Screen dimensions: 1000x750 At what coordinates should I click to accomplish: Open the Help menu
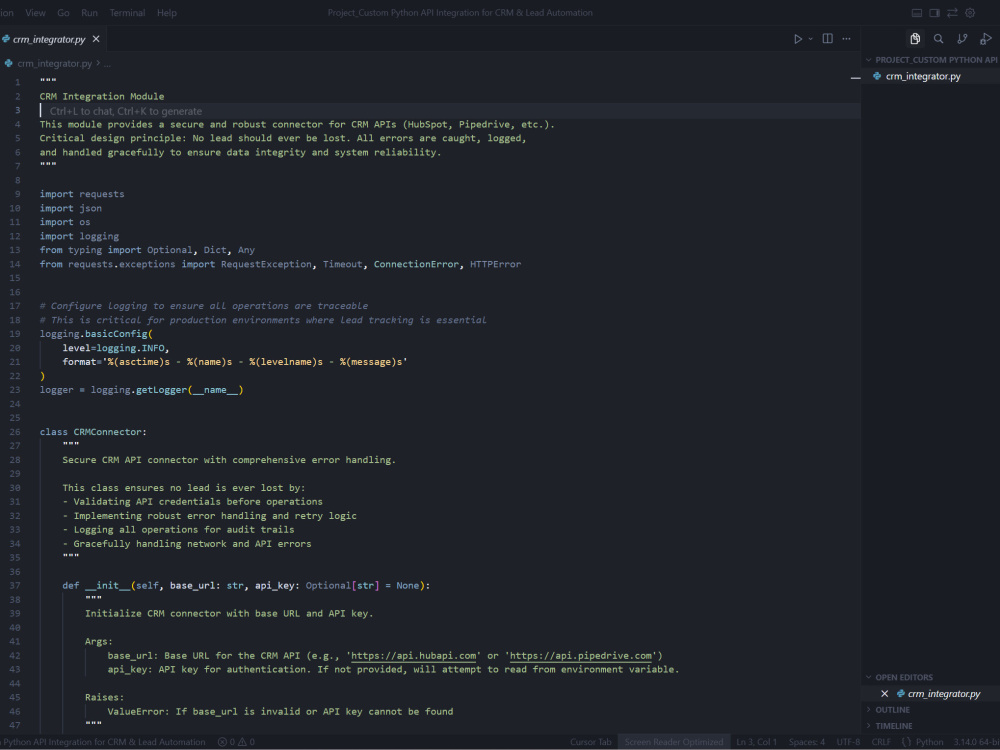[167, 13]
